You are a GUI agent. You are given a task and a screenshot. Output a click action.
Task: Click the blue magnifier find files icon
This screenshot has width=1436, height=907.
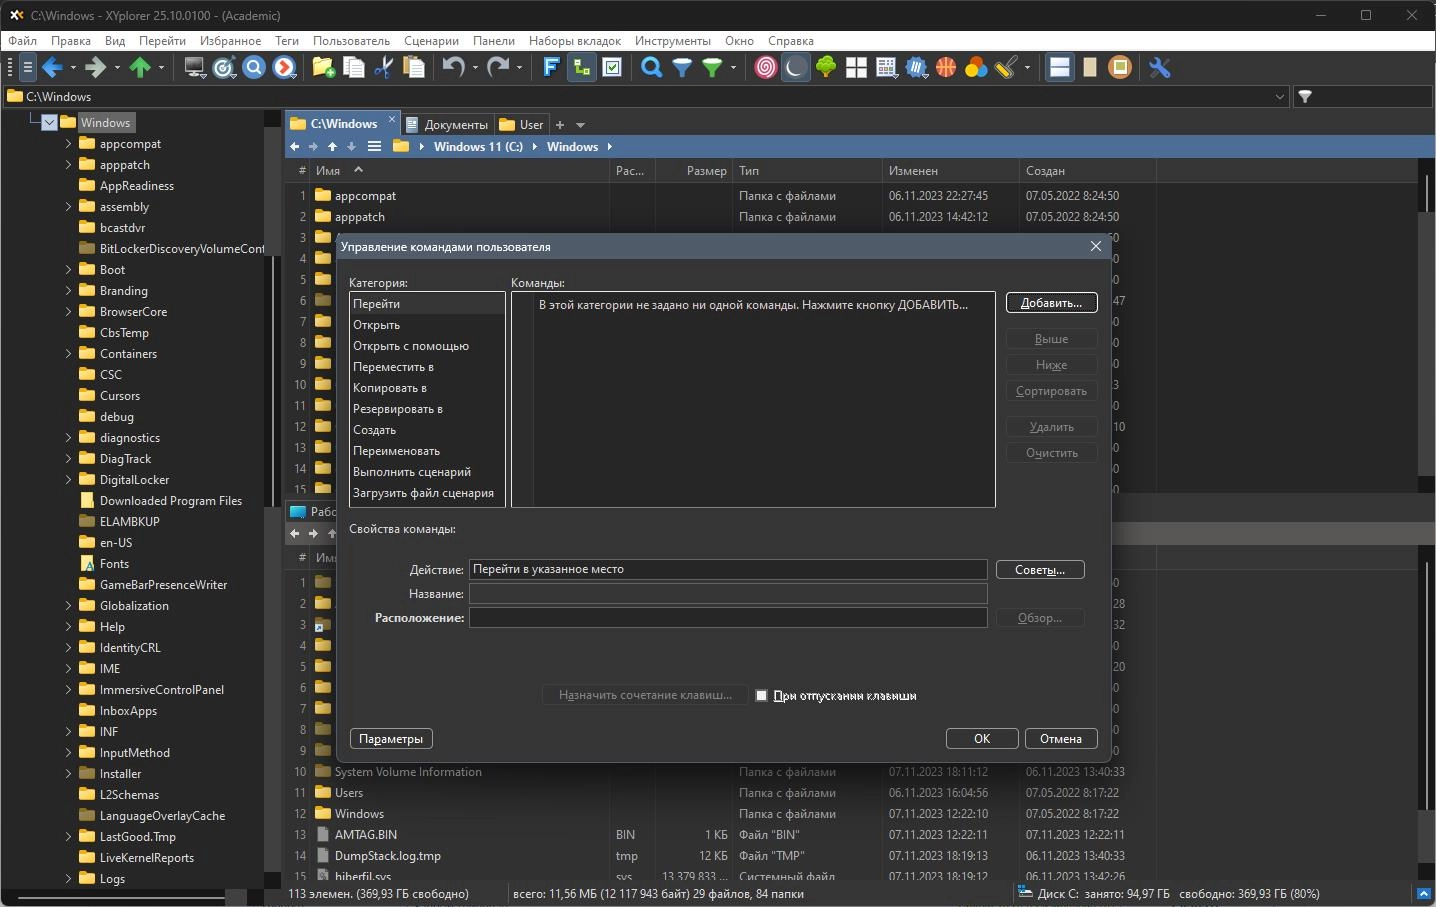coord(651,68)
